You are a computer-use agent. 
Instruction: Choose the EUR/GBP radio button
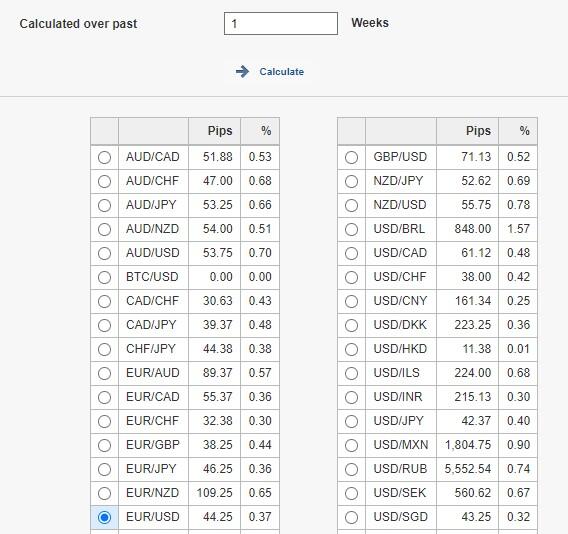pyautogui.click(x=104, y=445)
